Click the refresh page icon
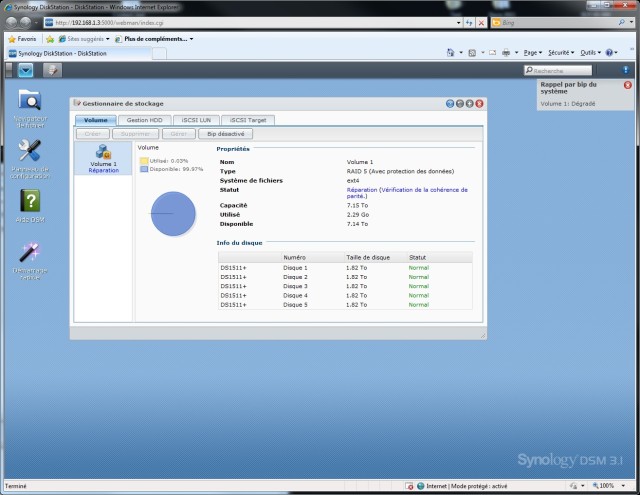The width and height of the screenshot is (640, 495). click(x=469, y=23)
